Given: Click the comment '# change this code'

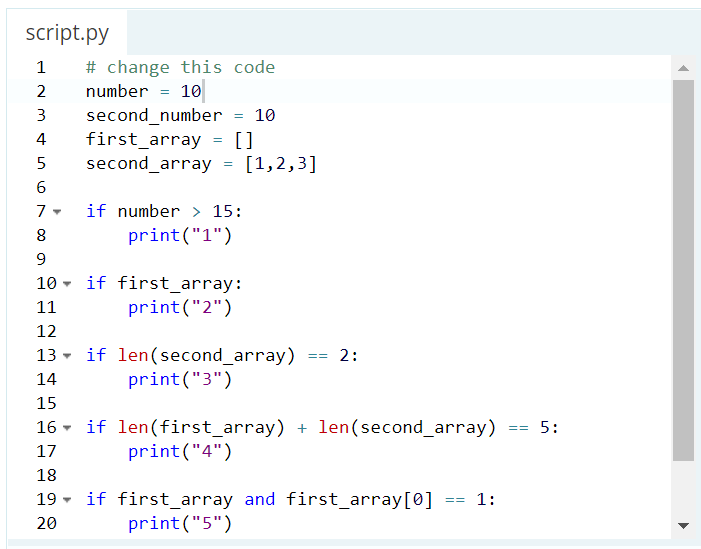Looking at the screenshot, I should point(180,68).
